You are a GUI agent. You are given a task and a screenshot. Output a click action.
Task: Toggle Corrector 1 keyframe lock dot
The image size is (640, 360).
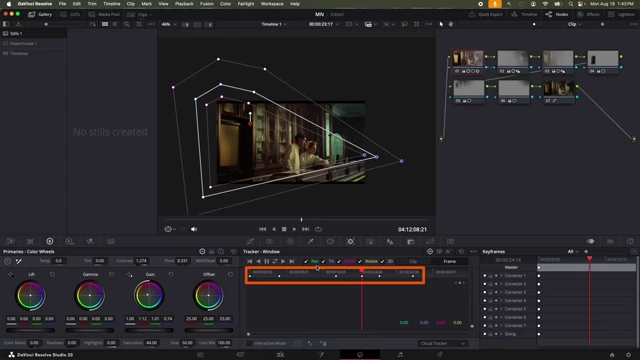pos(485,276)
